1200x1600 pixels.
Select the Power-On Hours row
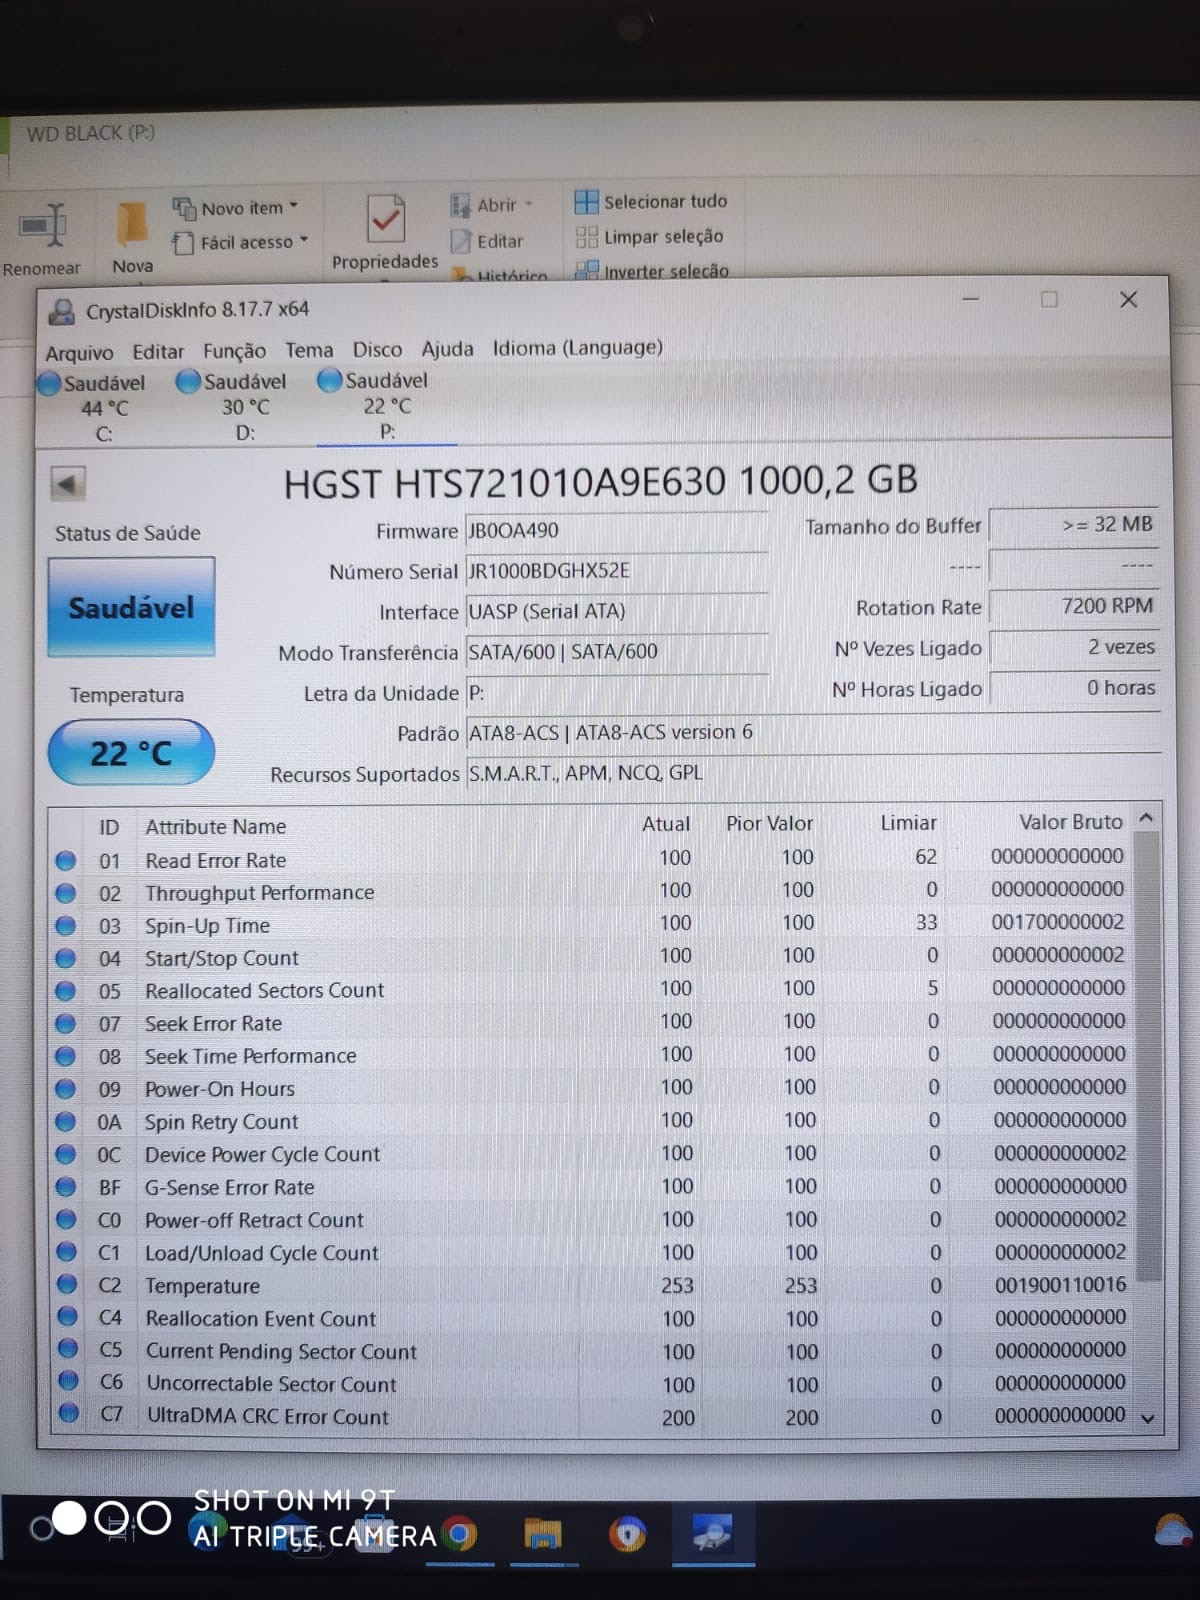[592, 1088]
